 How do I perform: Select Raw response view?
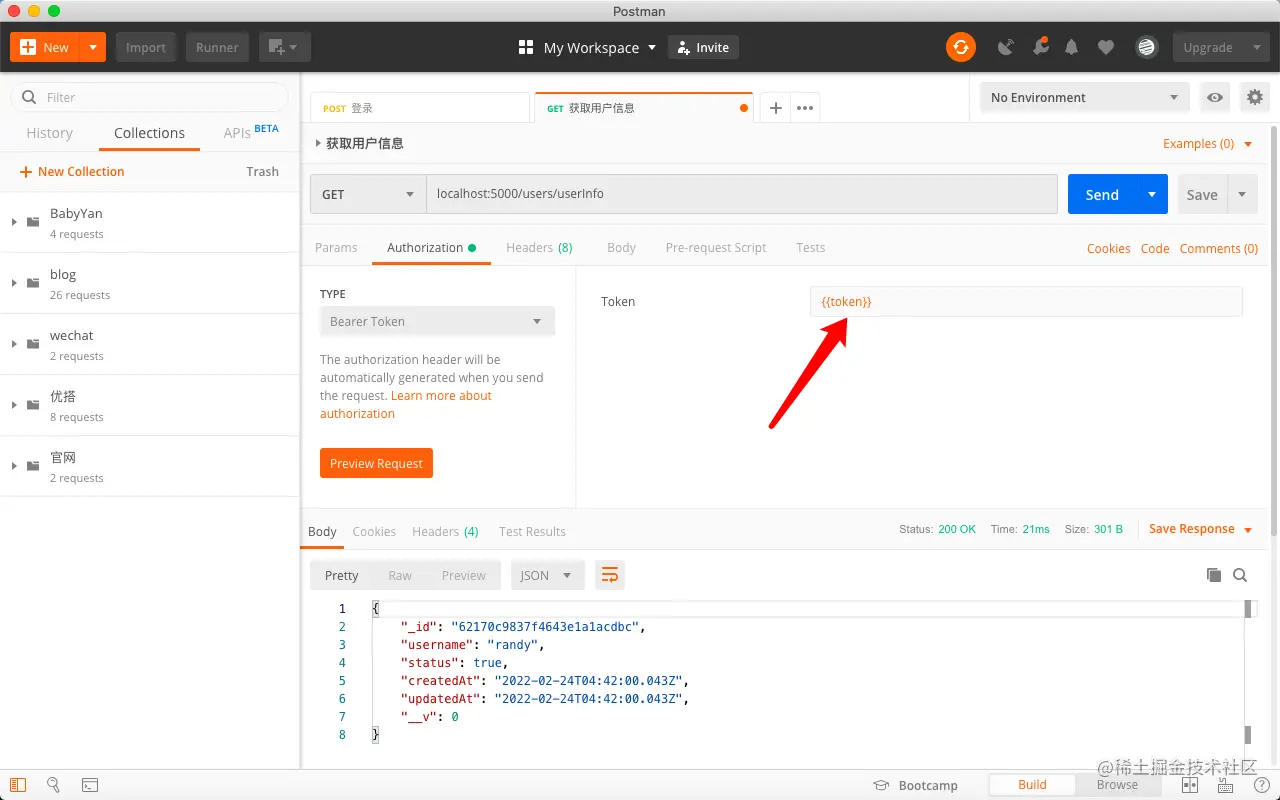click(400, 575)
